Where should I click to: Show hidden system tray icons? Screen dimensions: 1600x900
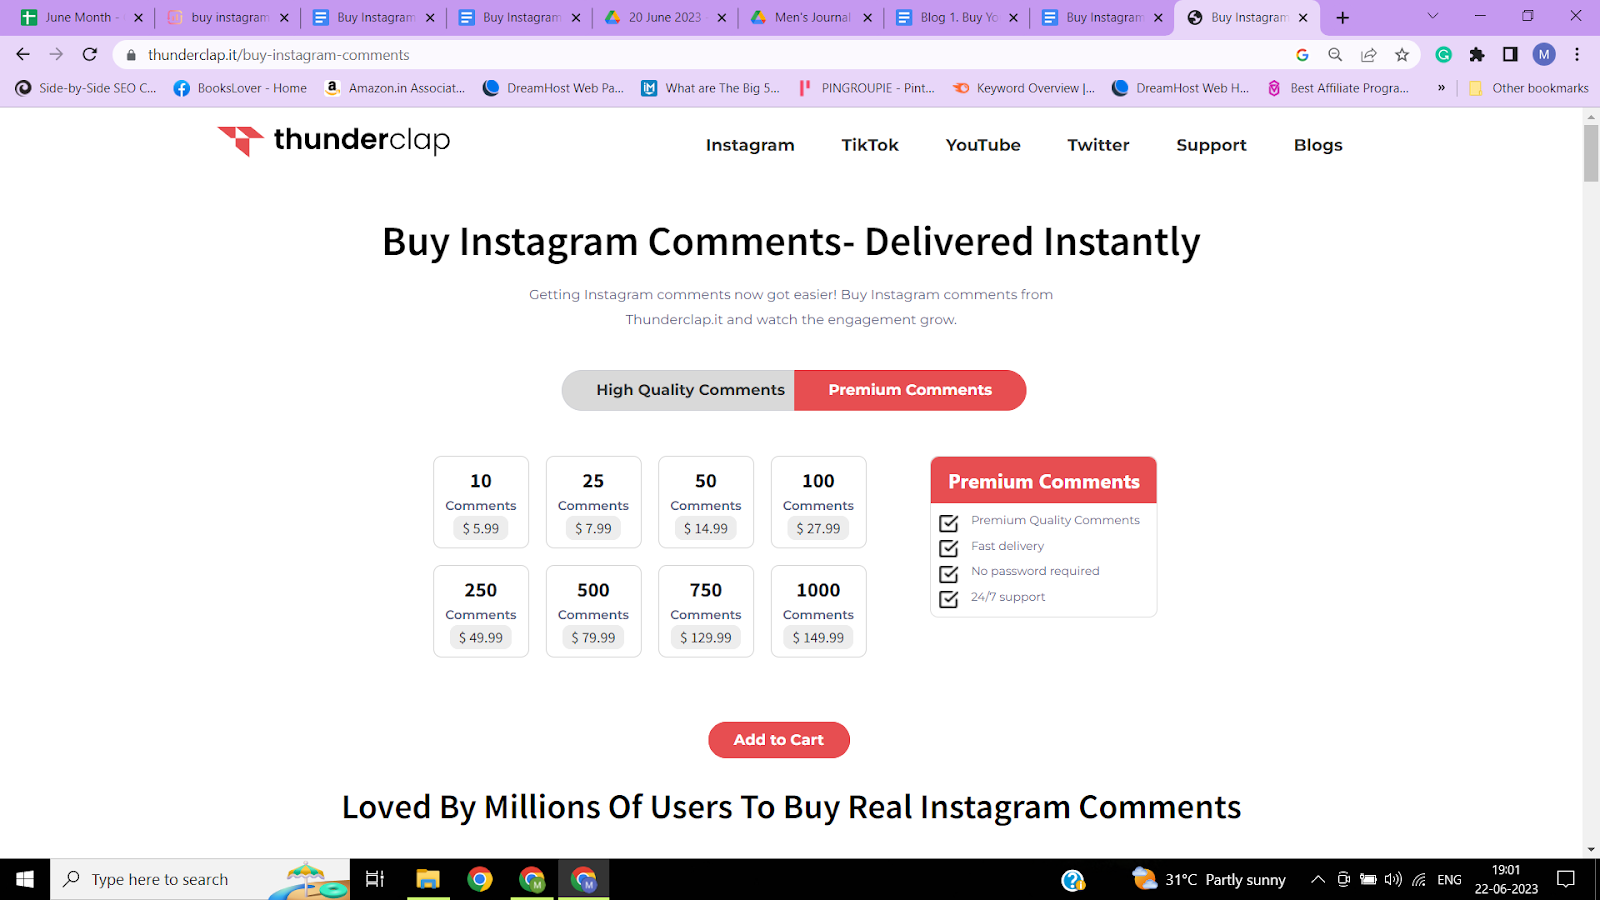click(x=1318, y=879)
